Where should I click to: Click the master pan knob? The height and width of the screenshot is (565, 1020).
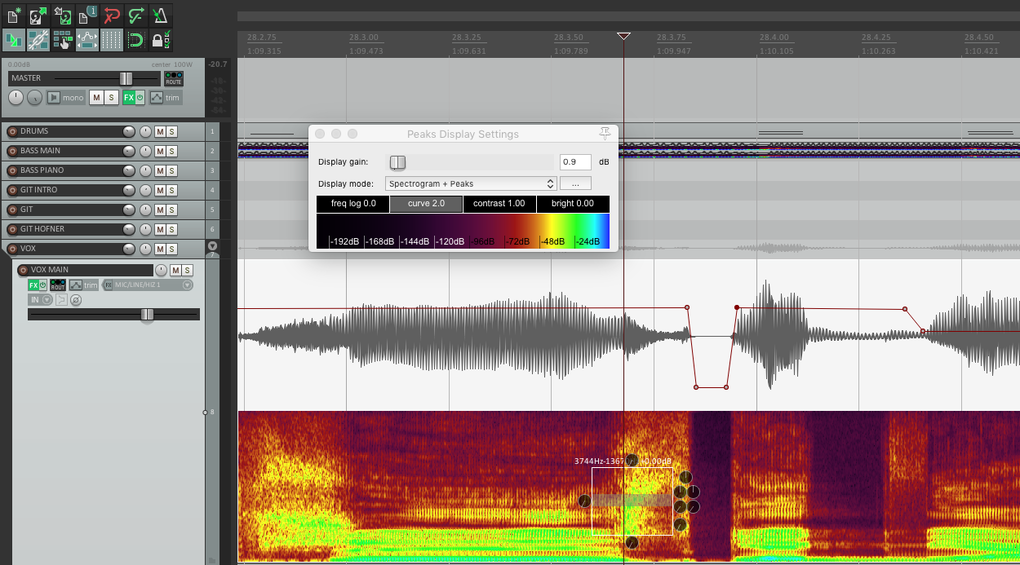(x=16, y=98)
